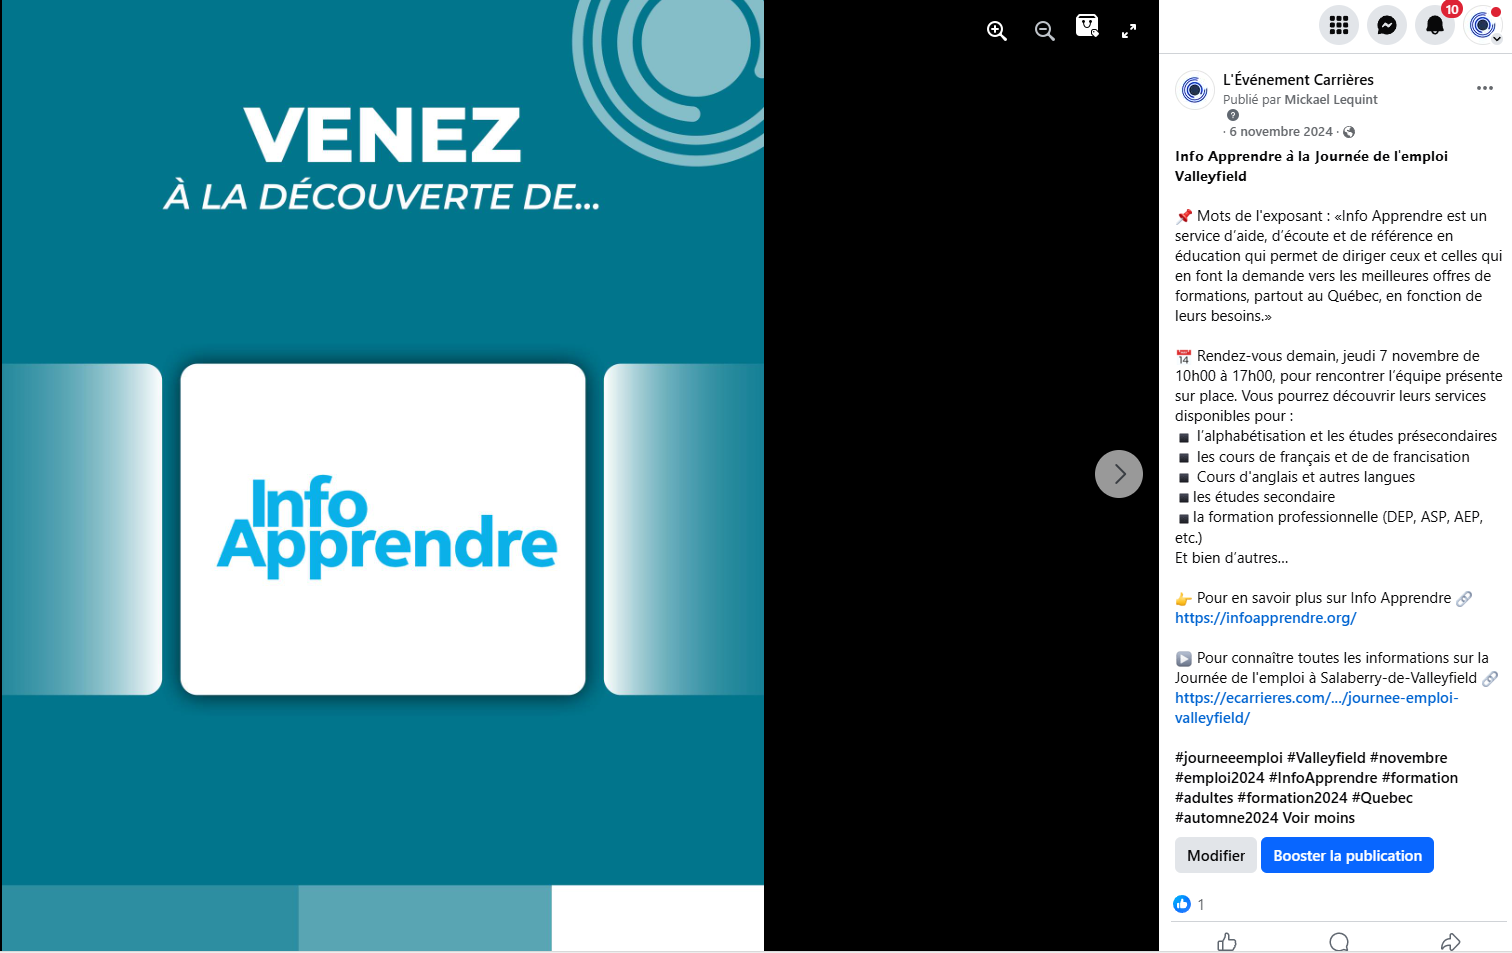The image size is (1512, 953).
Task: Enter fullscreen photo view
Action: [1129, 31]
